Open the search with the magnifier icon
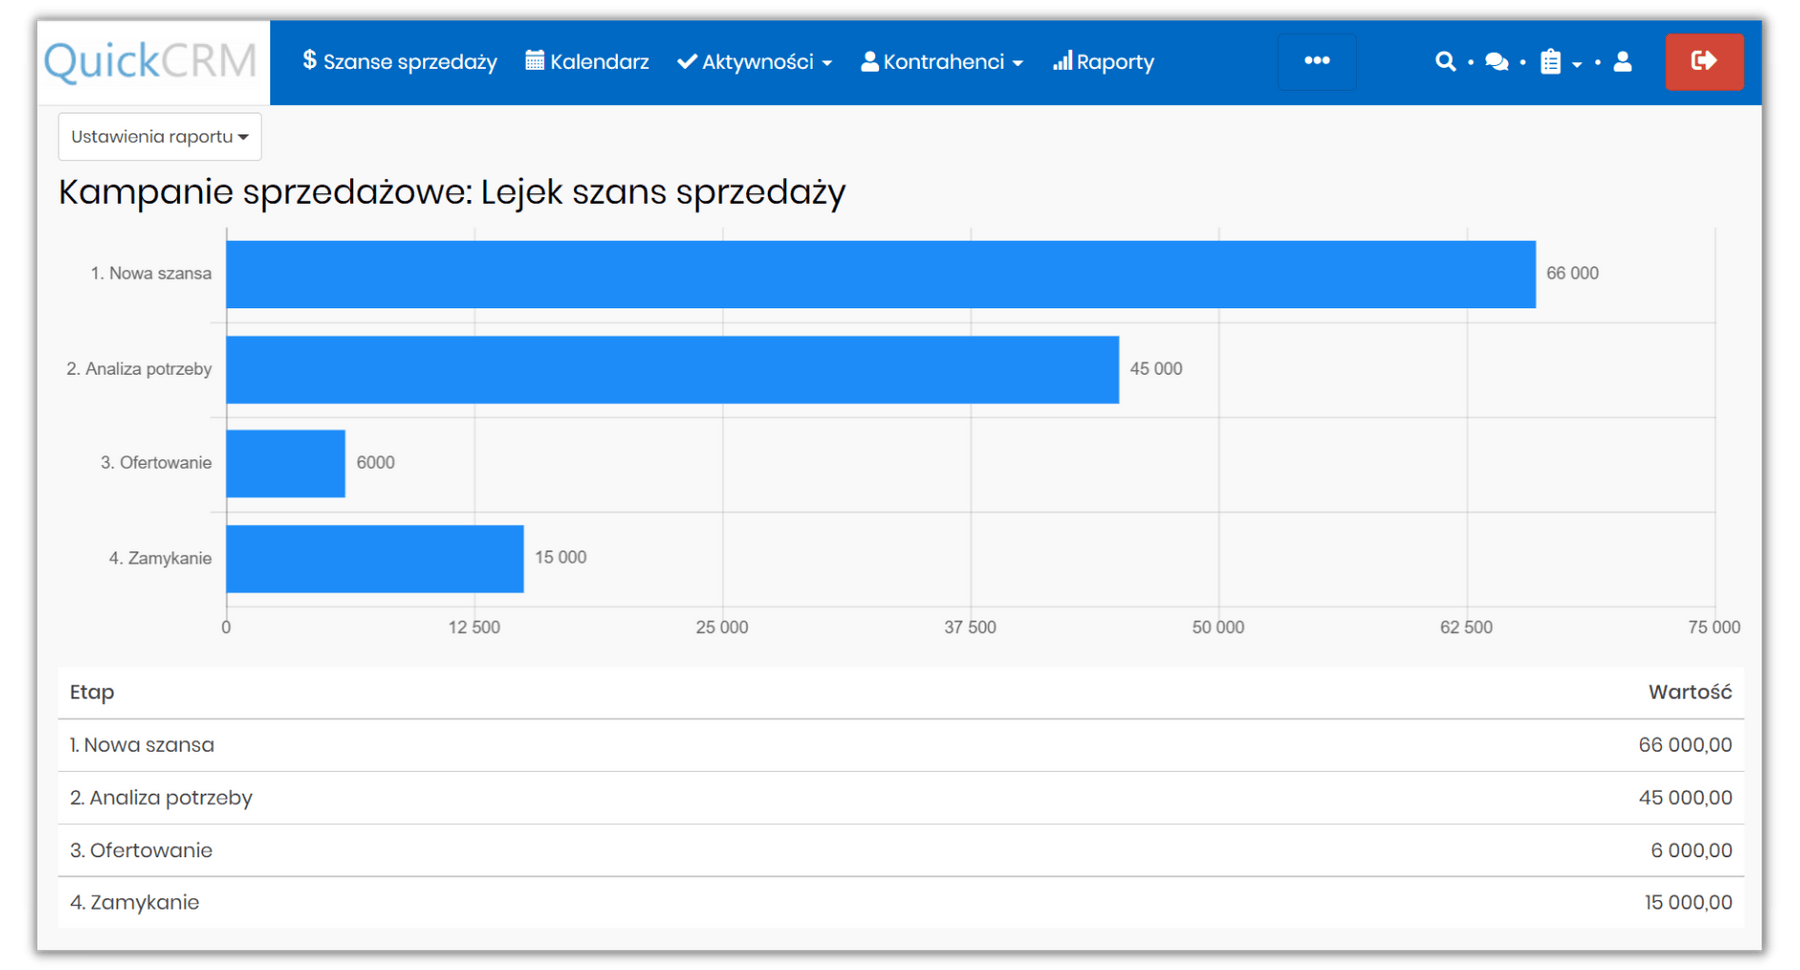1800x970 pixels. [1445, 61]
